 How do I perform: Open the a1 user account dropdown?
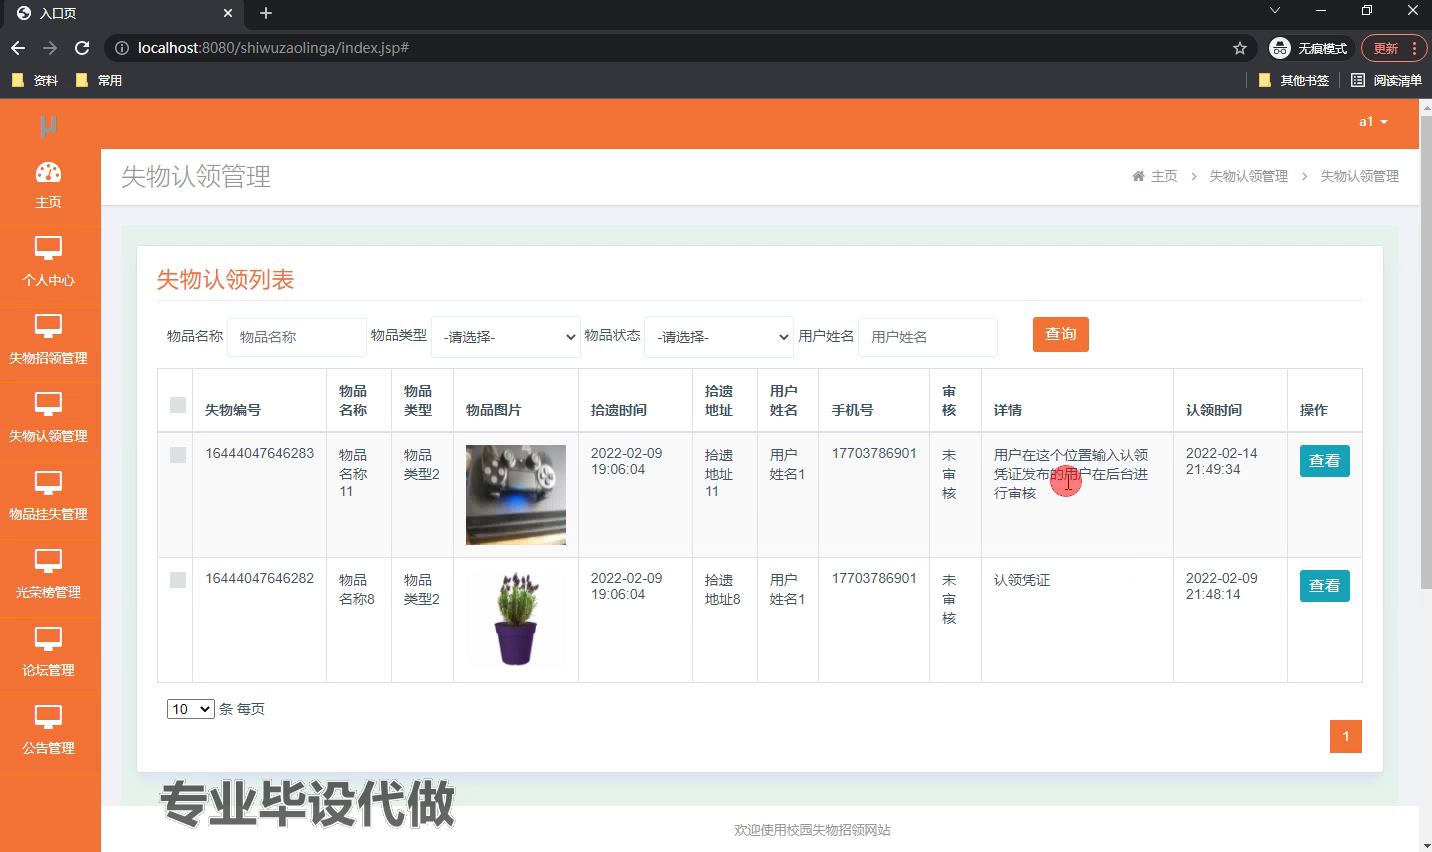click(x=1373, y=122)
